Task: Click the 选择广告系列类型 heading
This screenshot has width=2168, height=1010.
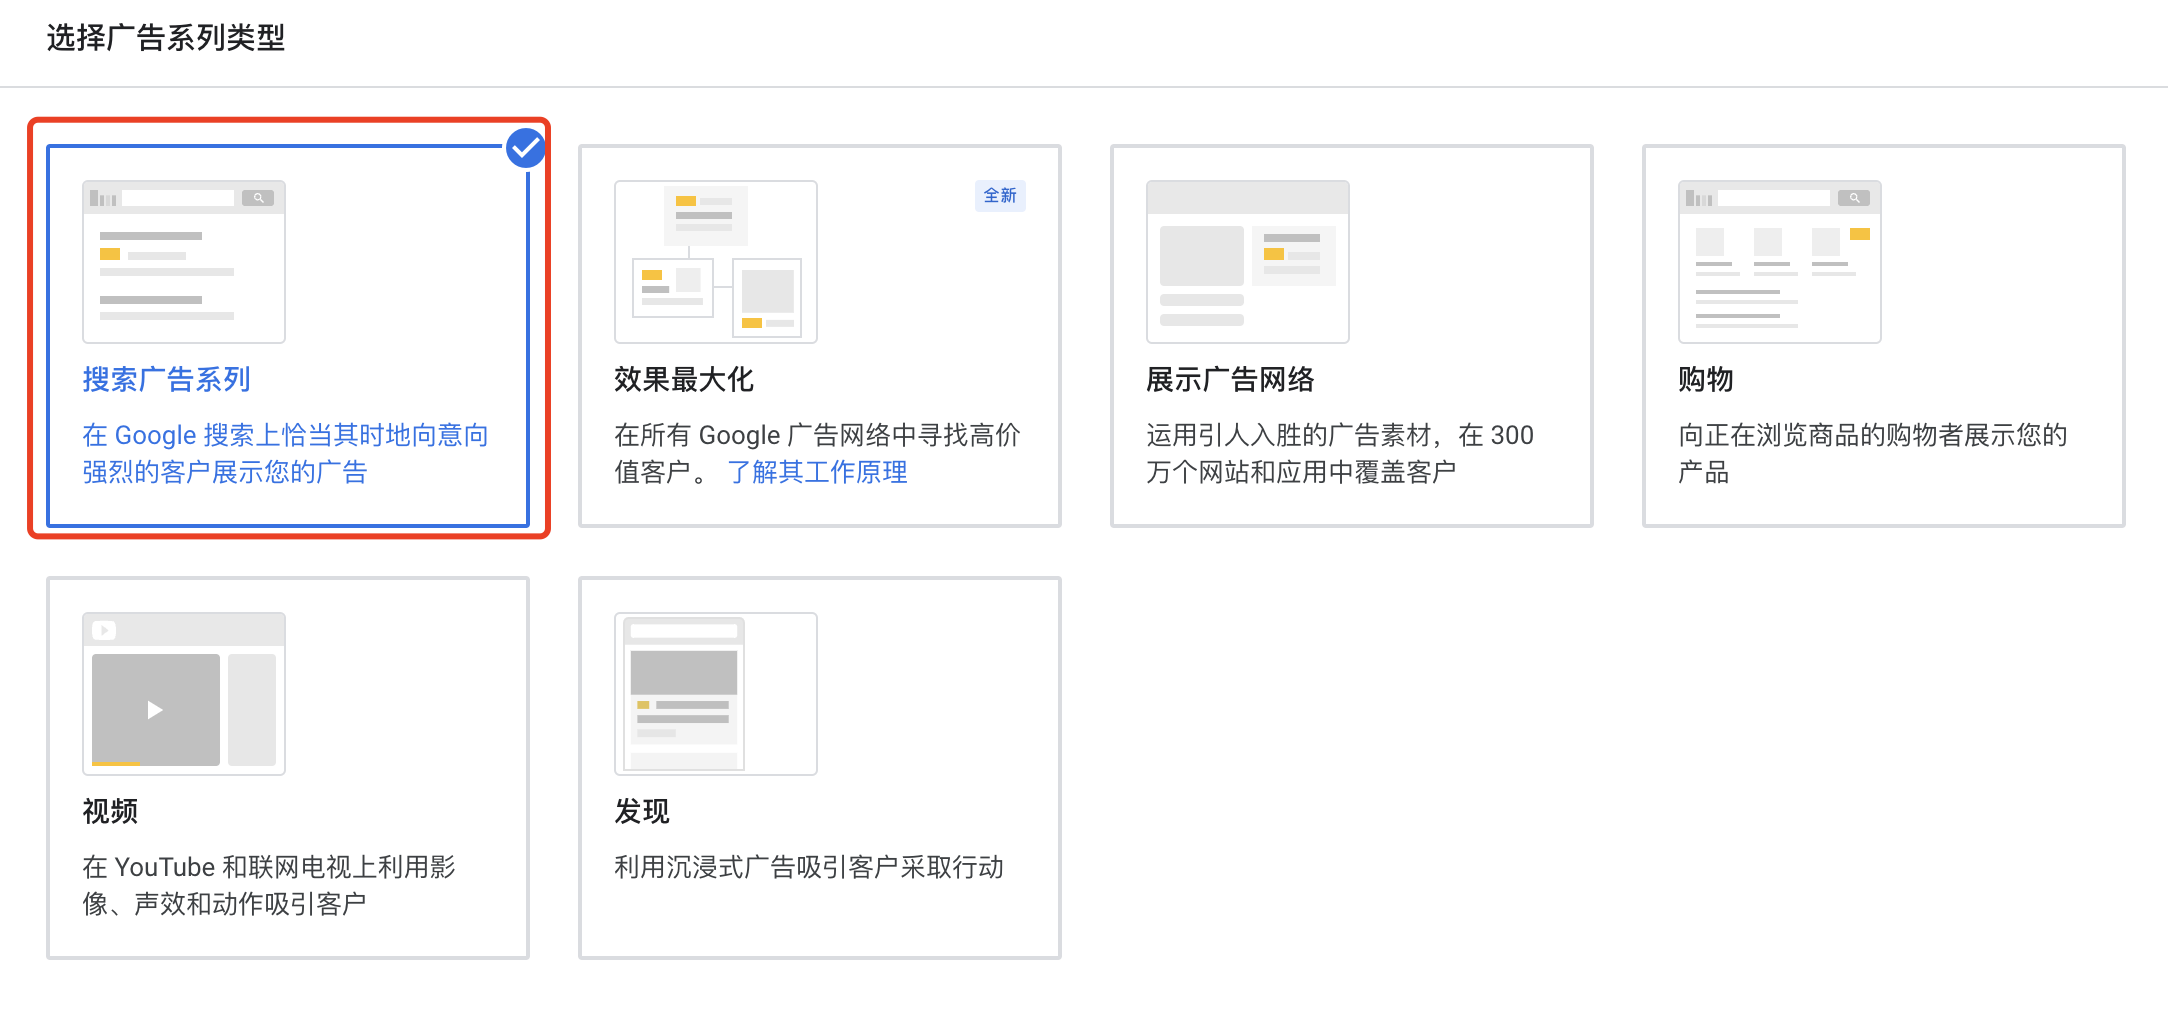Action: (166, 38)
